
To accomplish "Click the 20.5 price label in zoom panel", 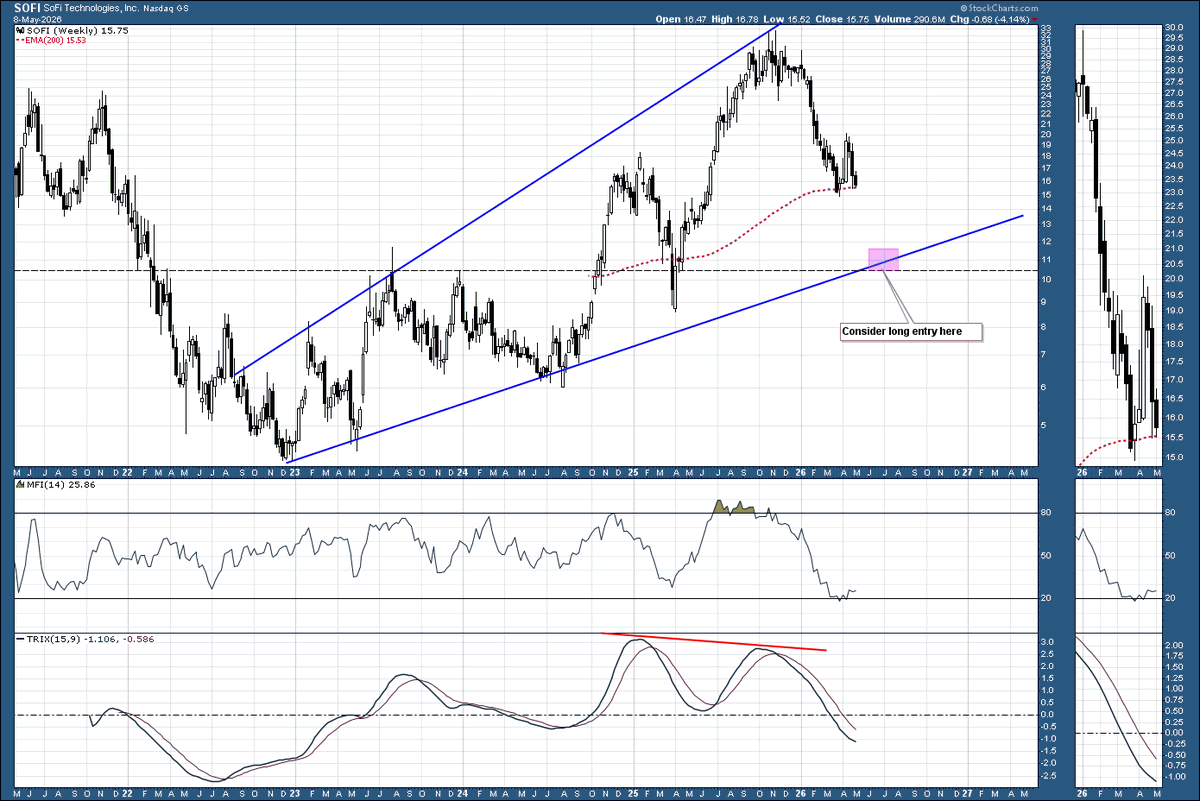I will click(1176, 264).
